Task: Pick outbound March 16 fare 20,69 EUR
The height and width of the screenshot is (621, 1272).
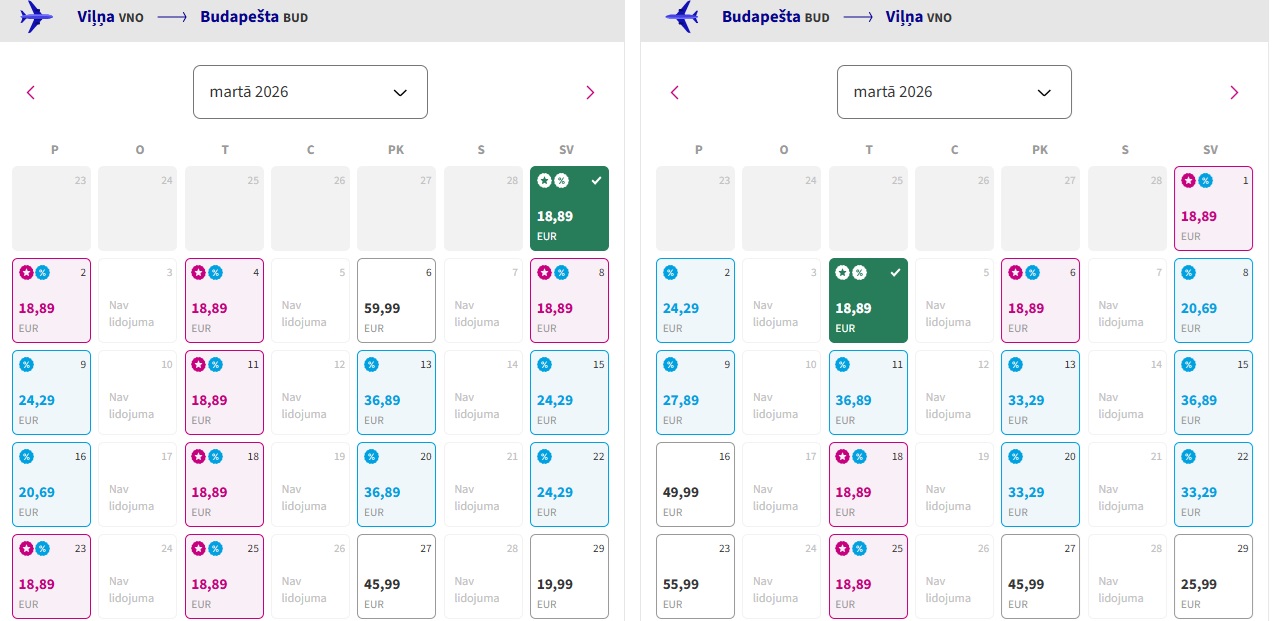Action: point(51,484)
